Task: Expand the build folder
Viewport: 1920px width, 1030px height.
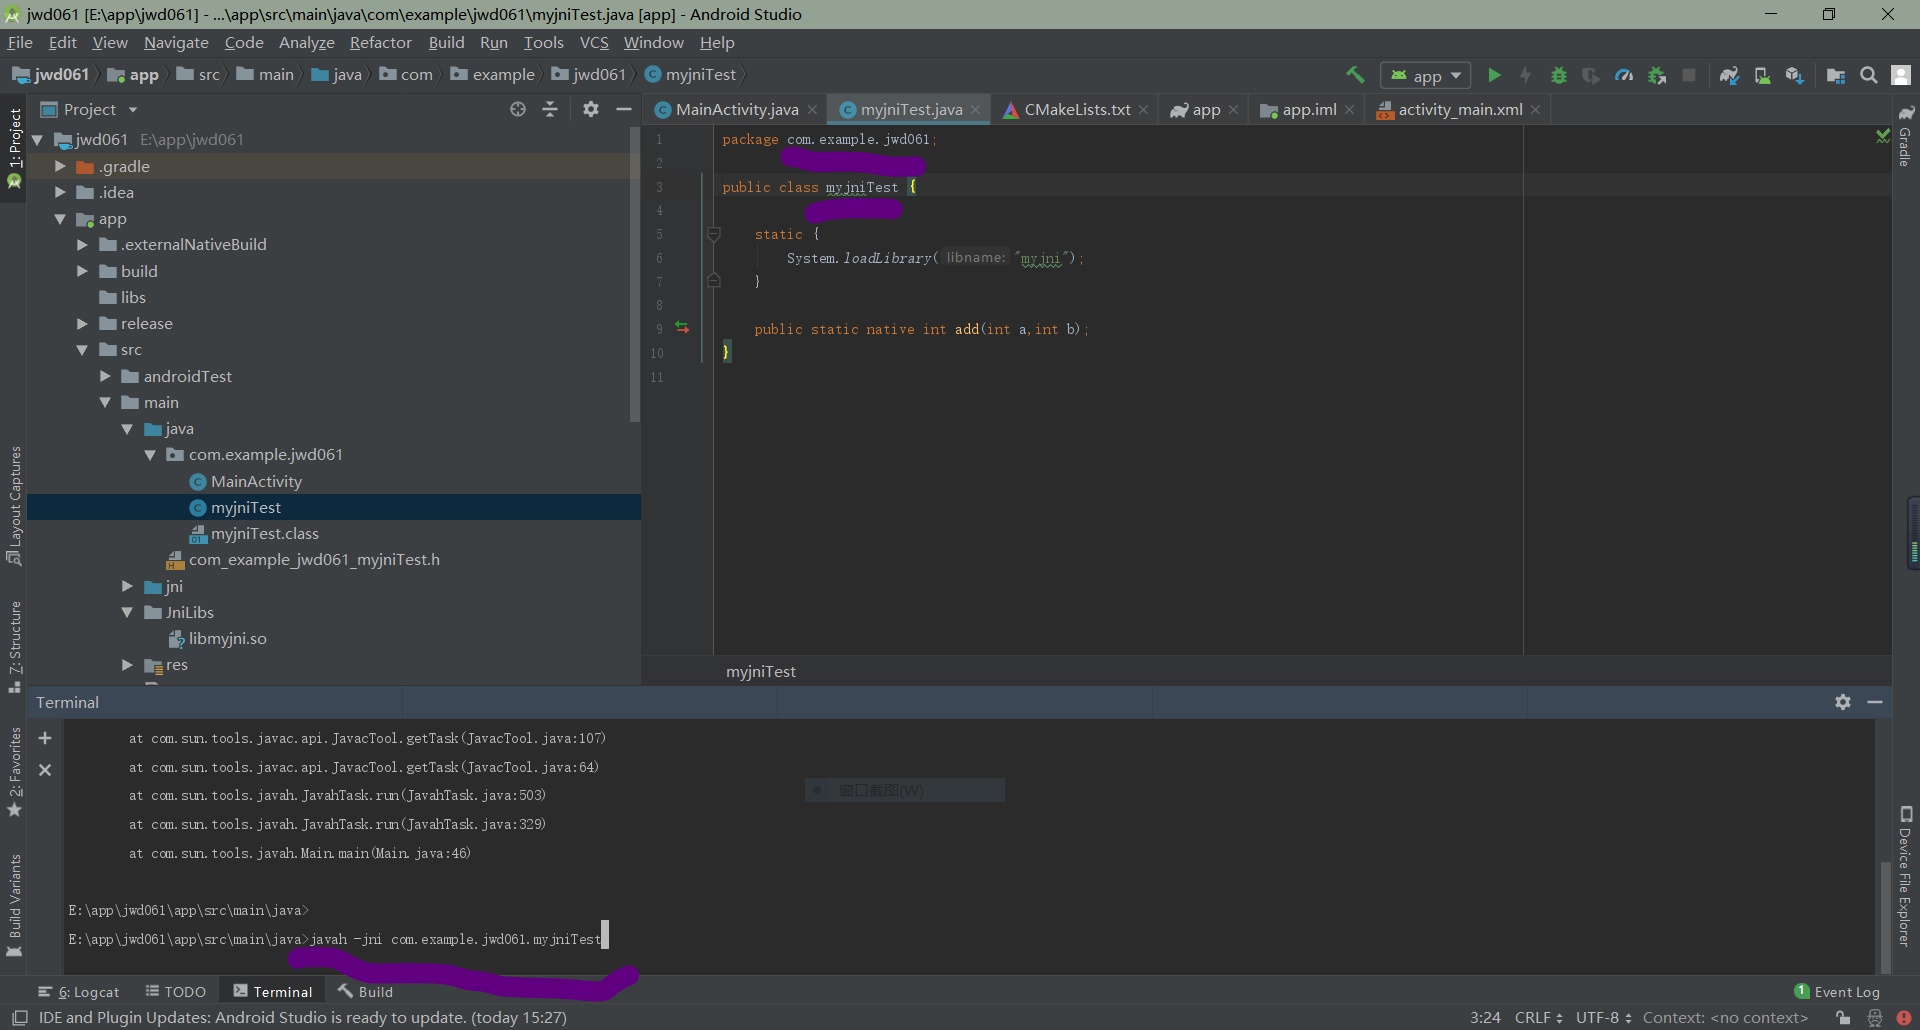Action: (82, 271)
